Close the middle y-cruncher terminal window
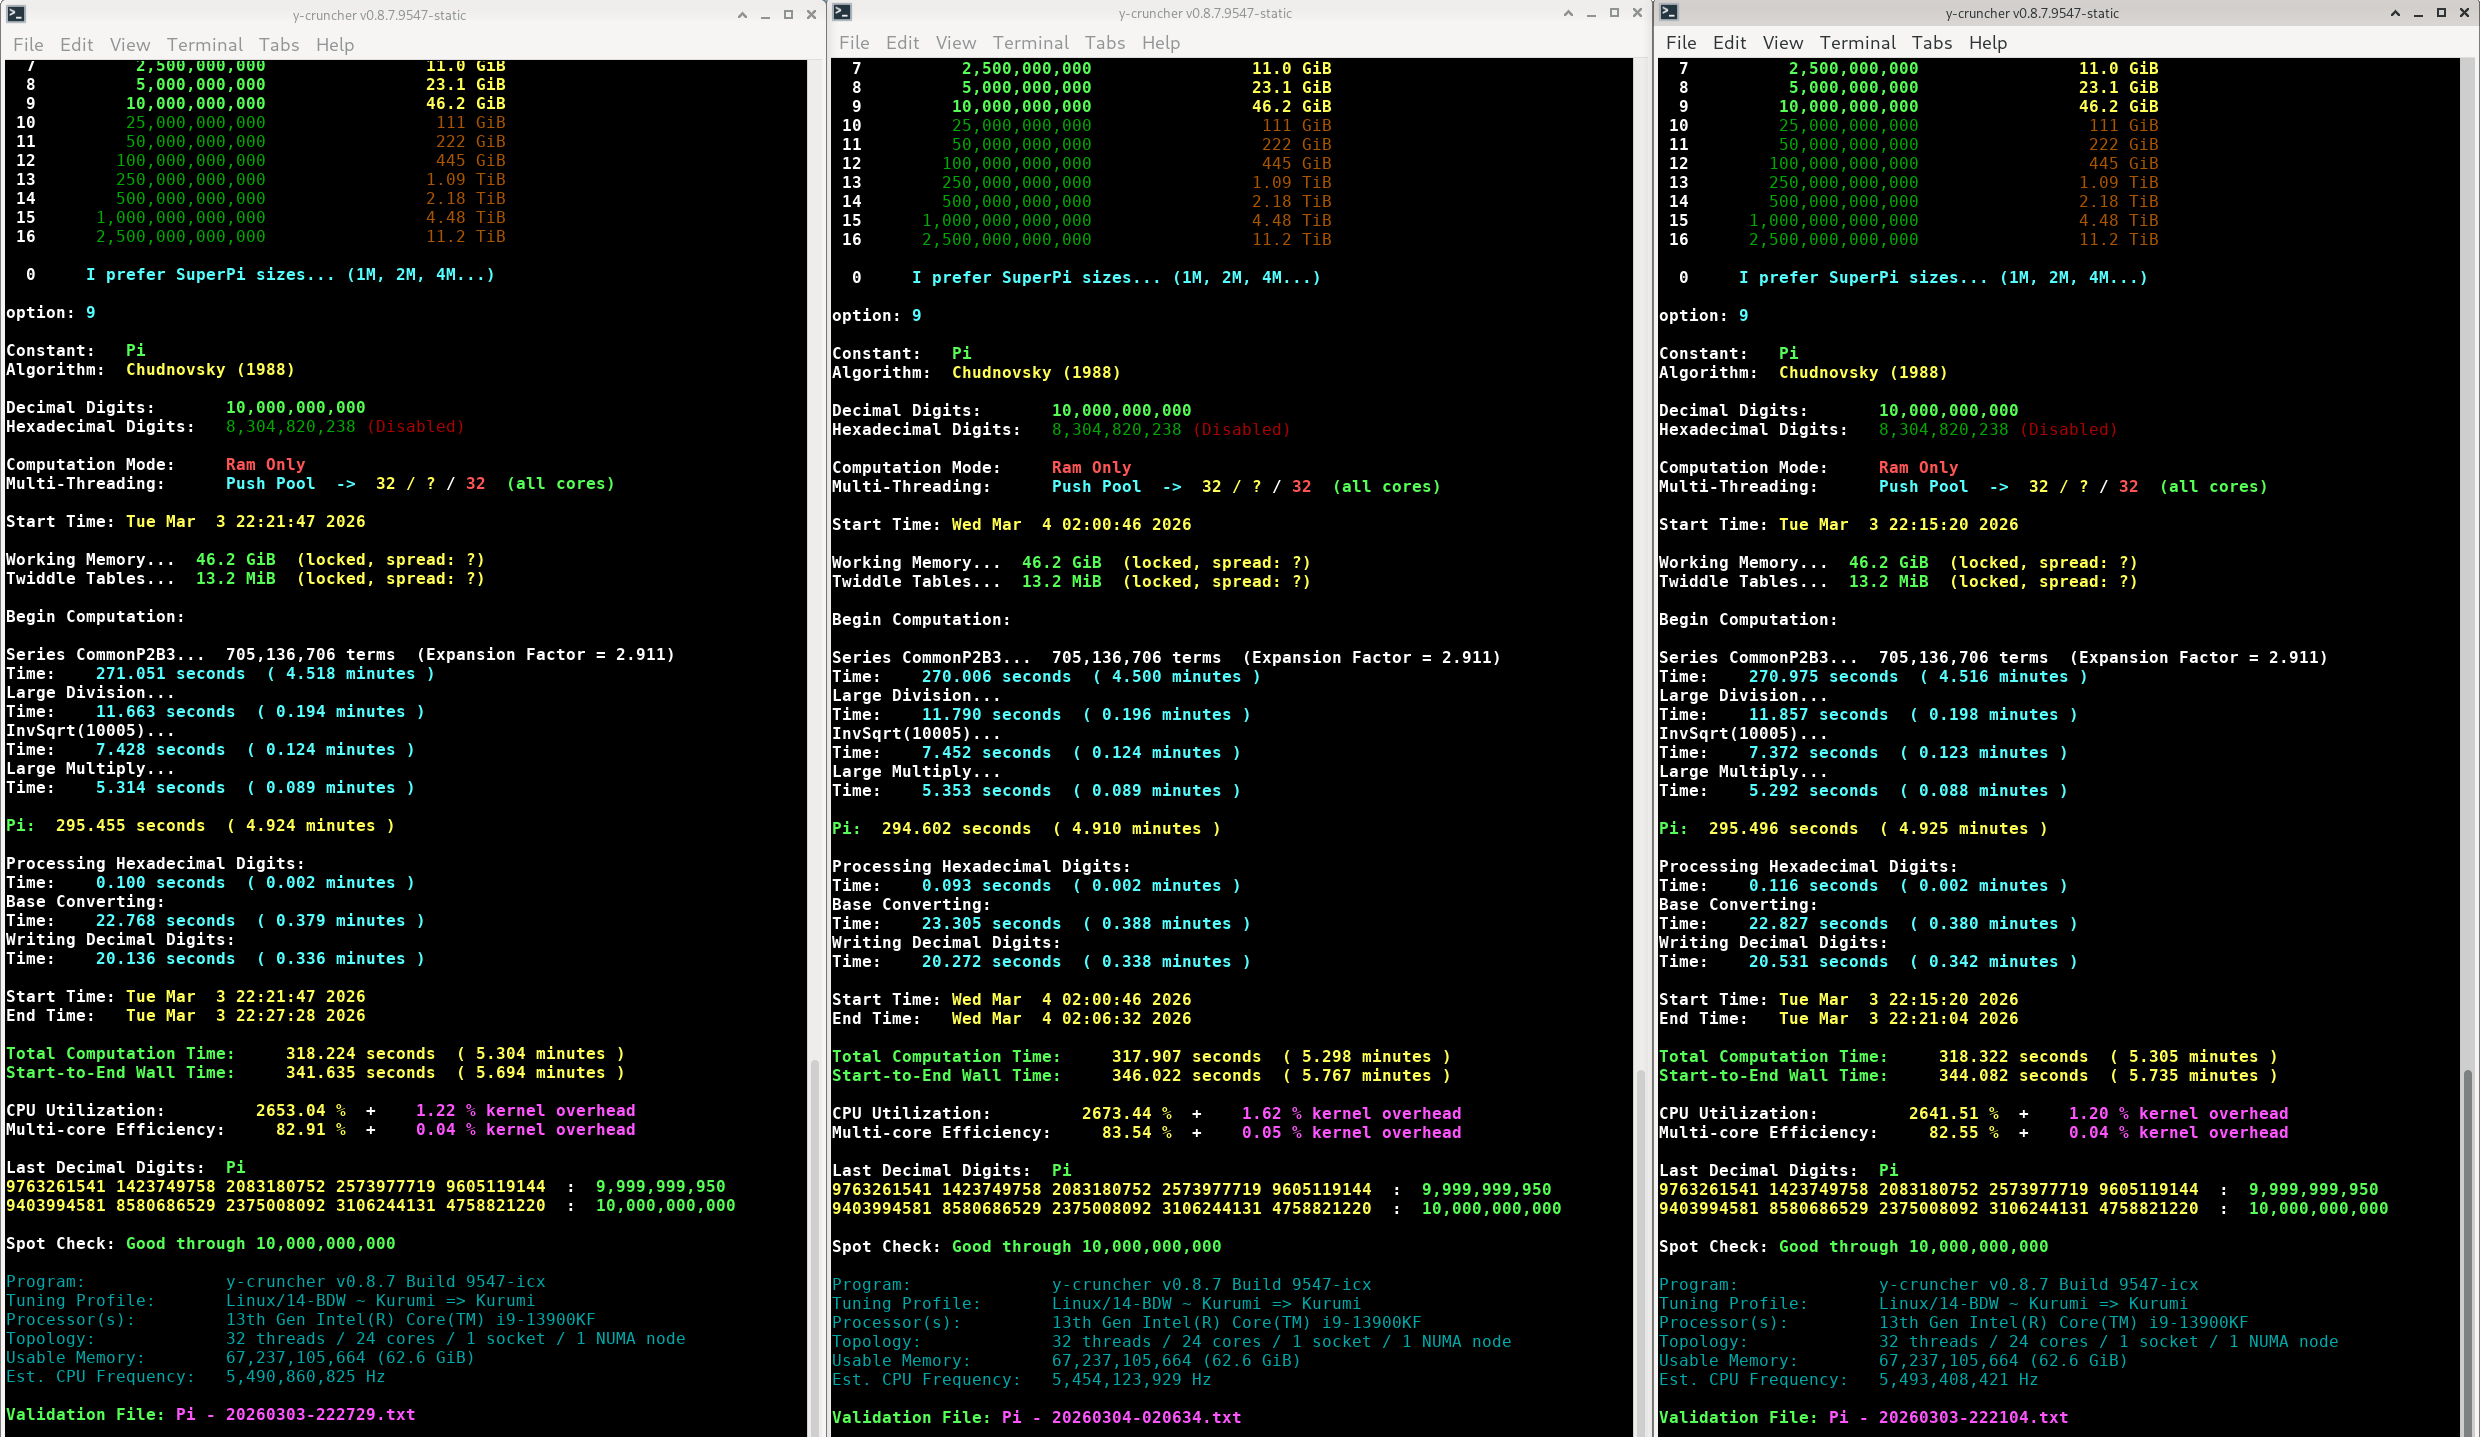This screenshot has width=2480, height=1437. (1637, 13)
